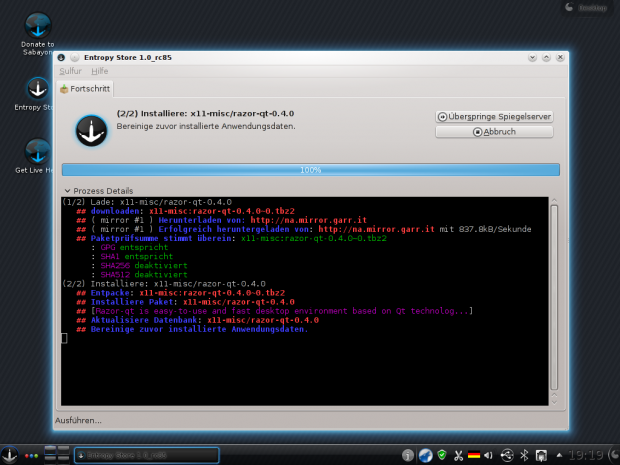The height and width of the screenshot is (465, 620).
Task: Open the Hilfe menu
Action: tap(100, 71)
